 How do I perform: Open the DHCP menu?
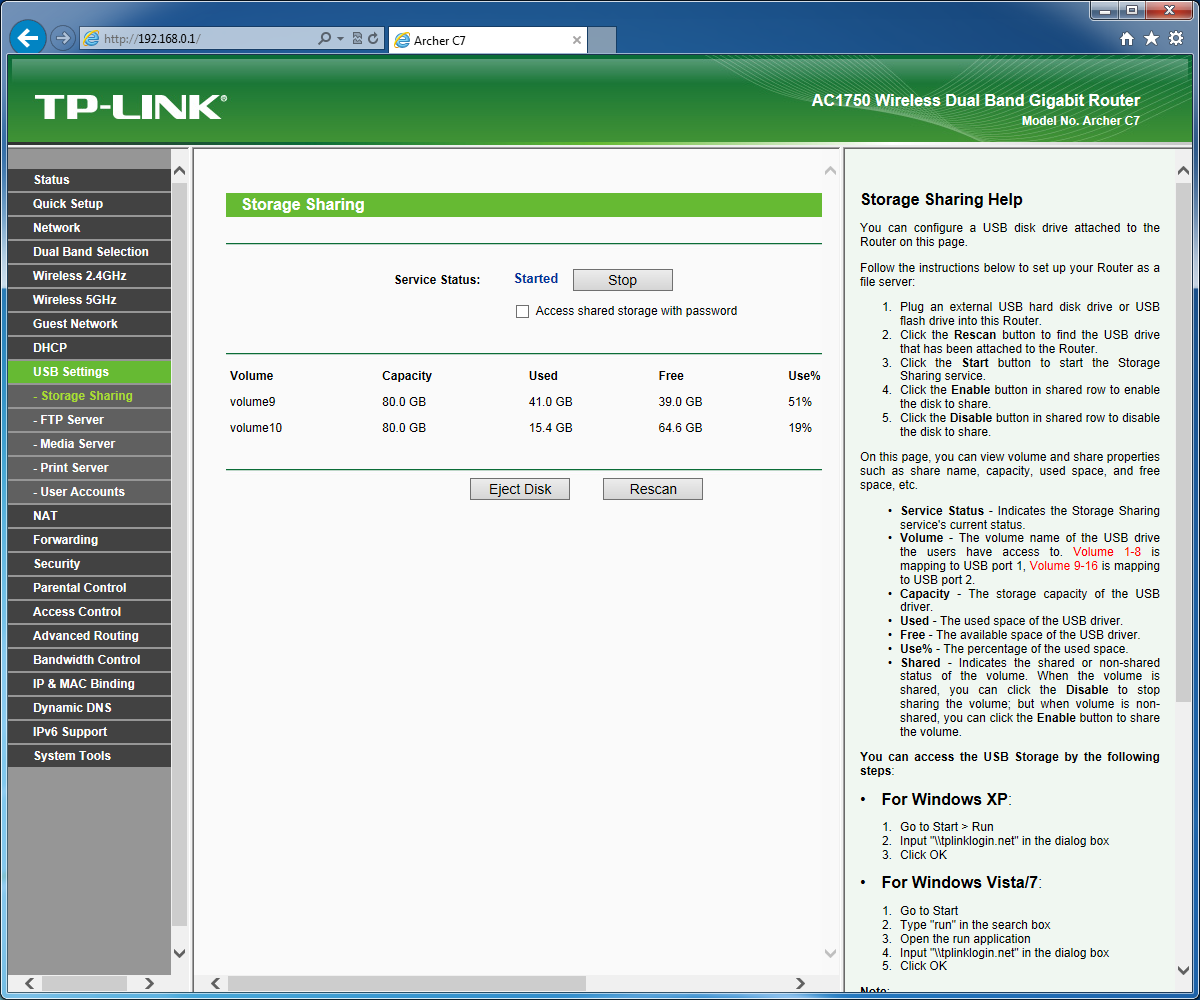coord(89,348)
